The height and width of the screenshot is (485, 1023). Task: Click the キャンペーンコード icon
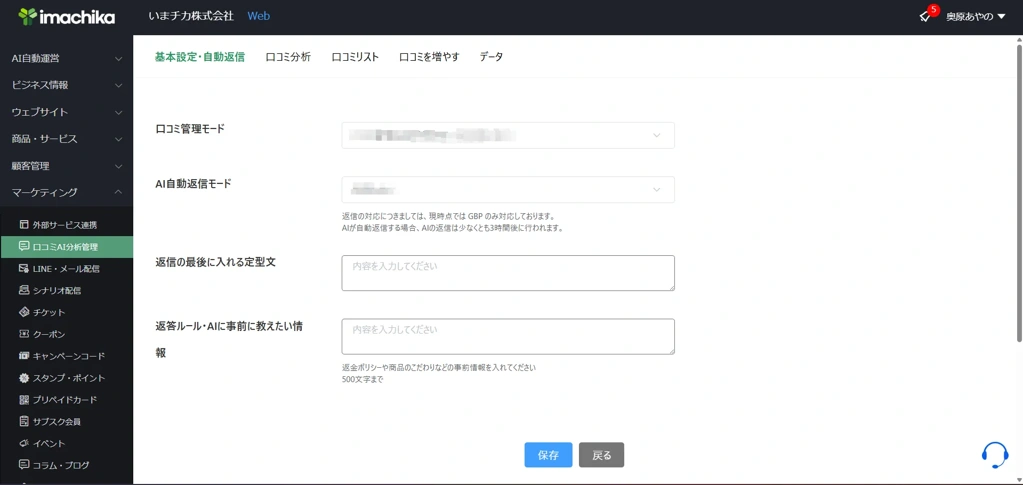click(24, 356)
